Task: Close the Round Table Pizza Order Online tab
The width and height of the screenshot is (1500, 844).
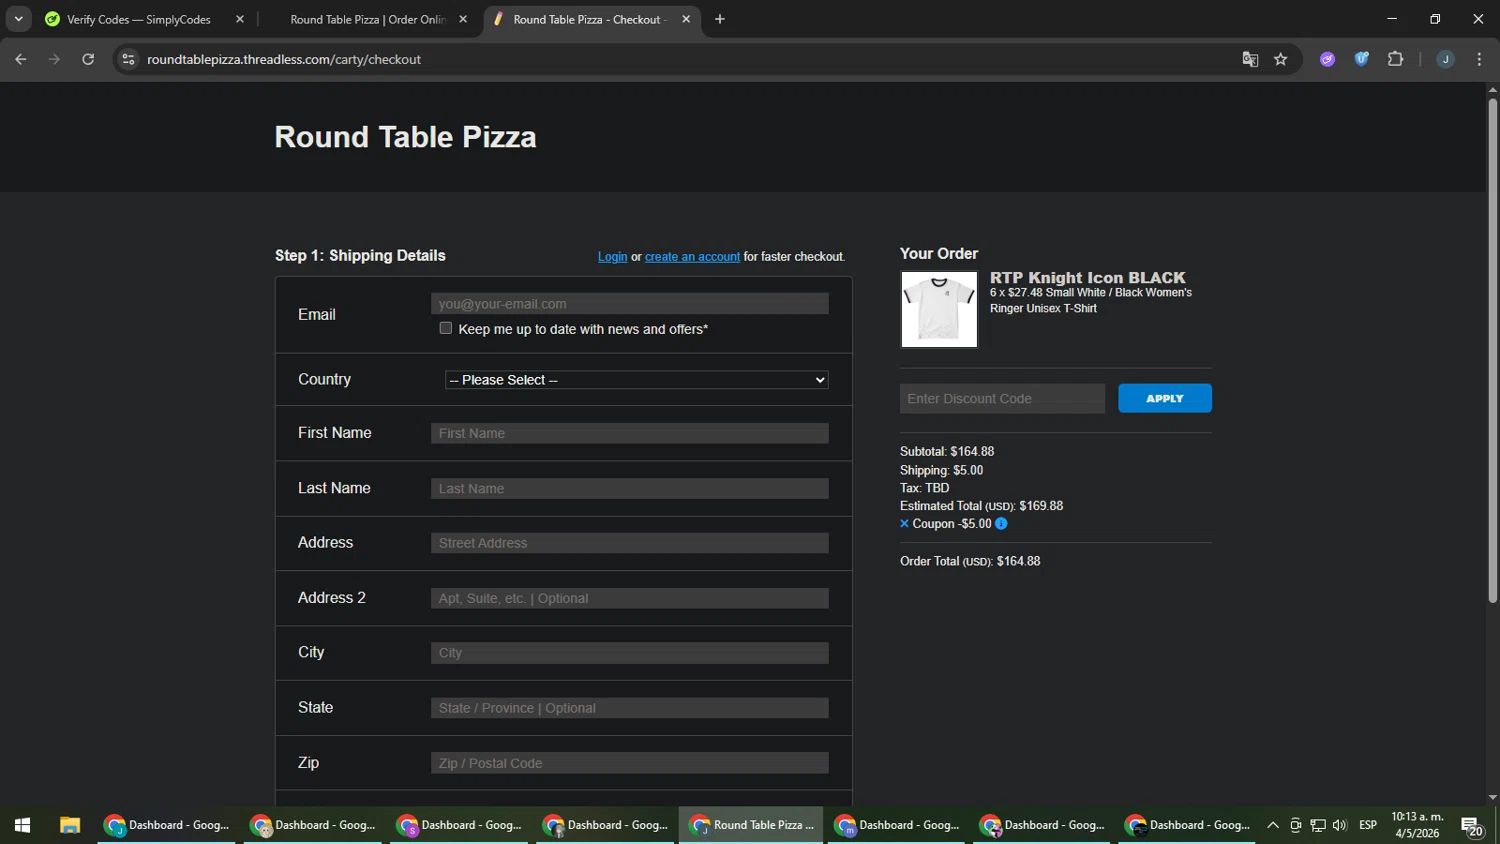Action: tap(463, 19)
